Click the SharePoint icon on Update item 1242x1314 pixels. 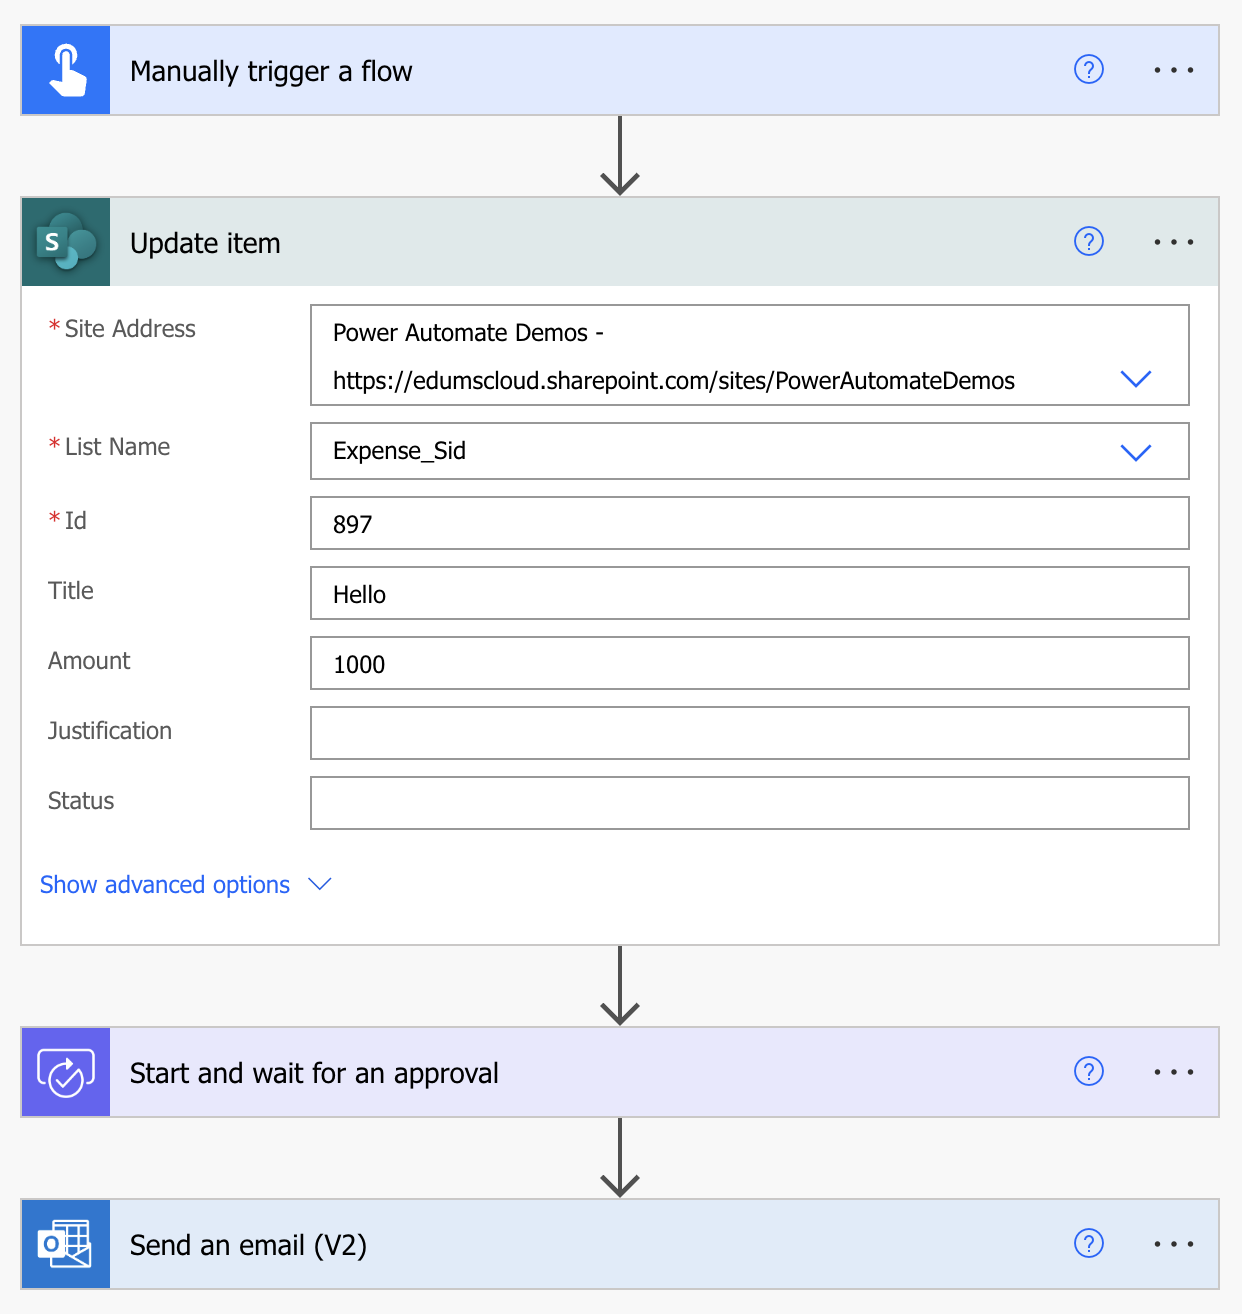[66, 243]
